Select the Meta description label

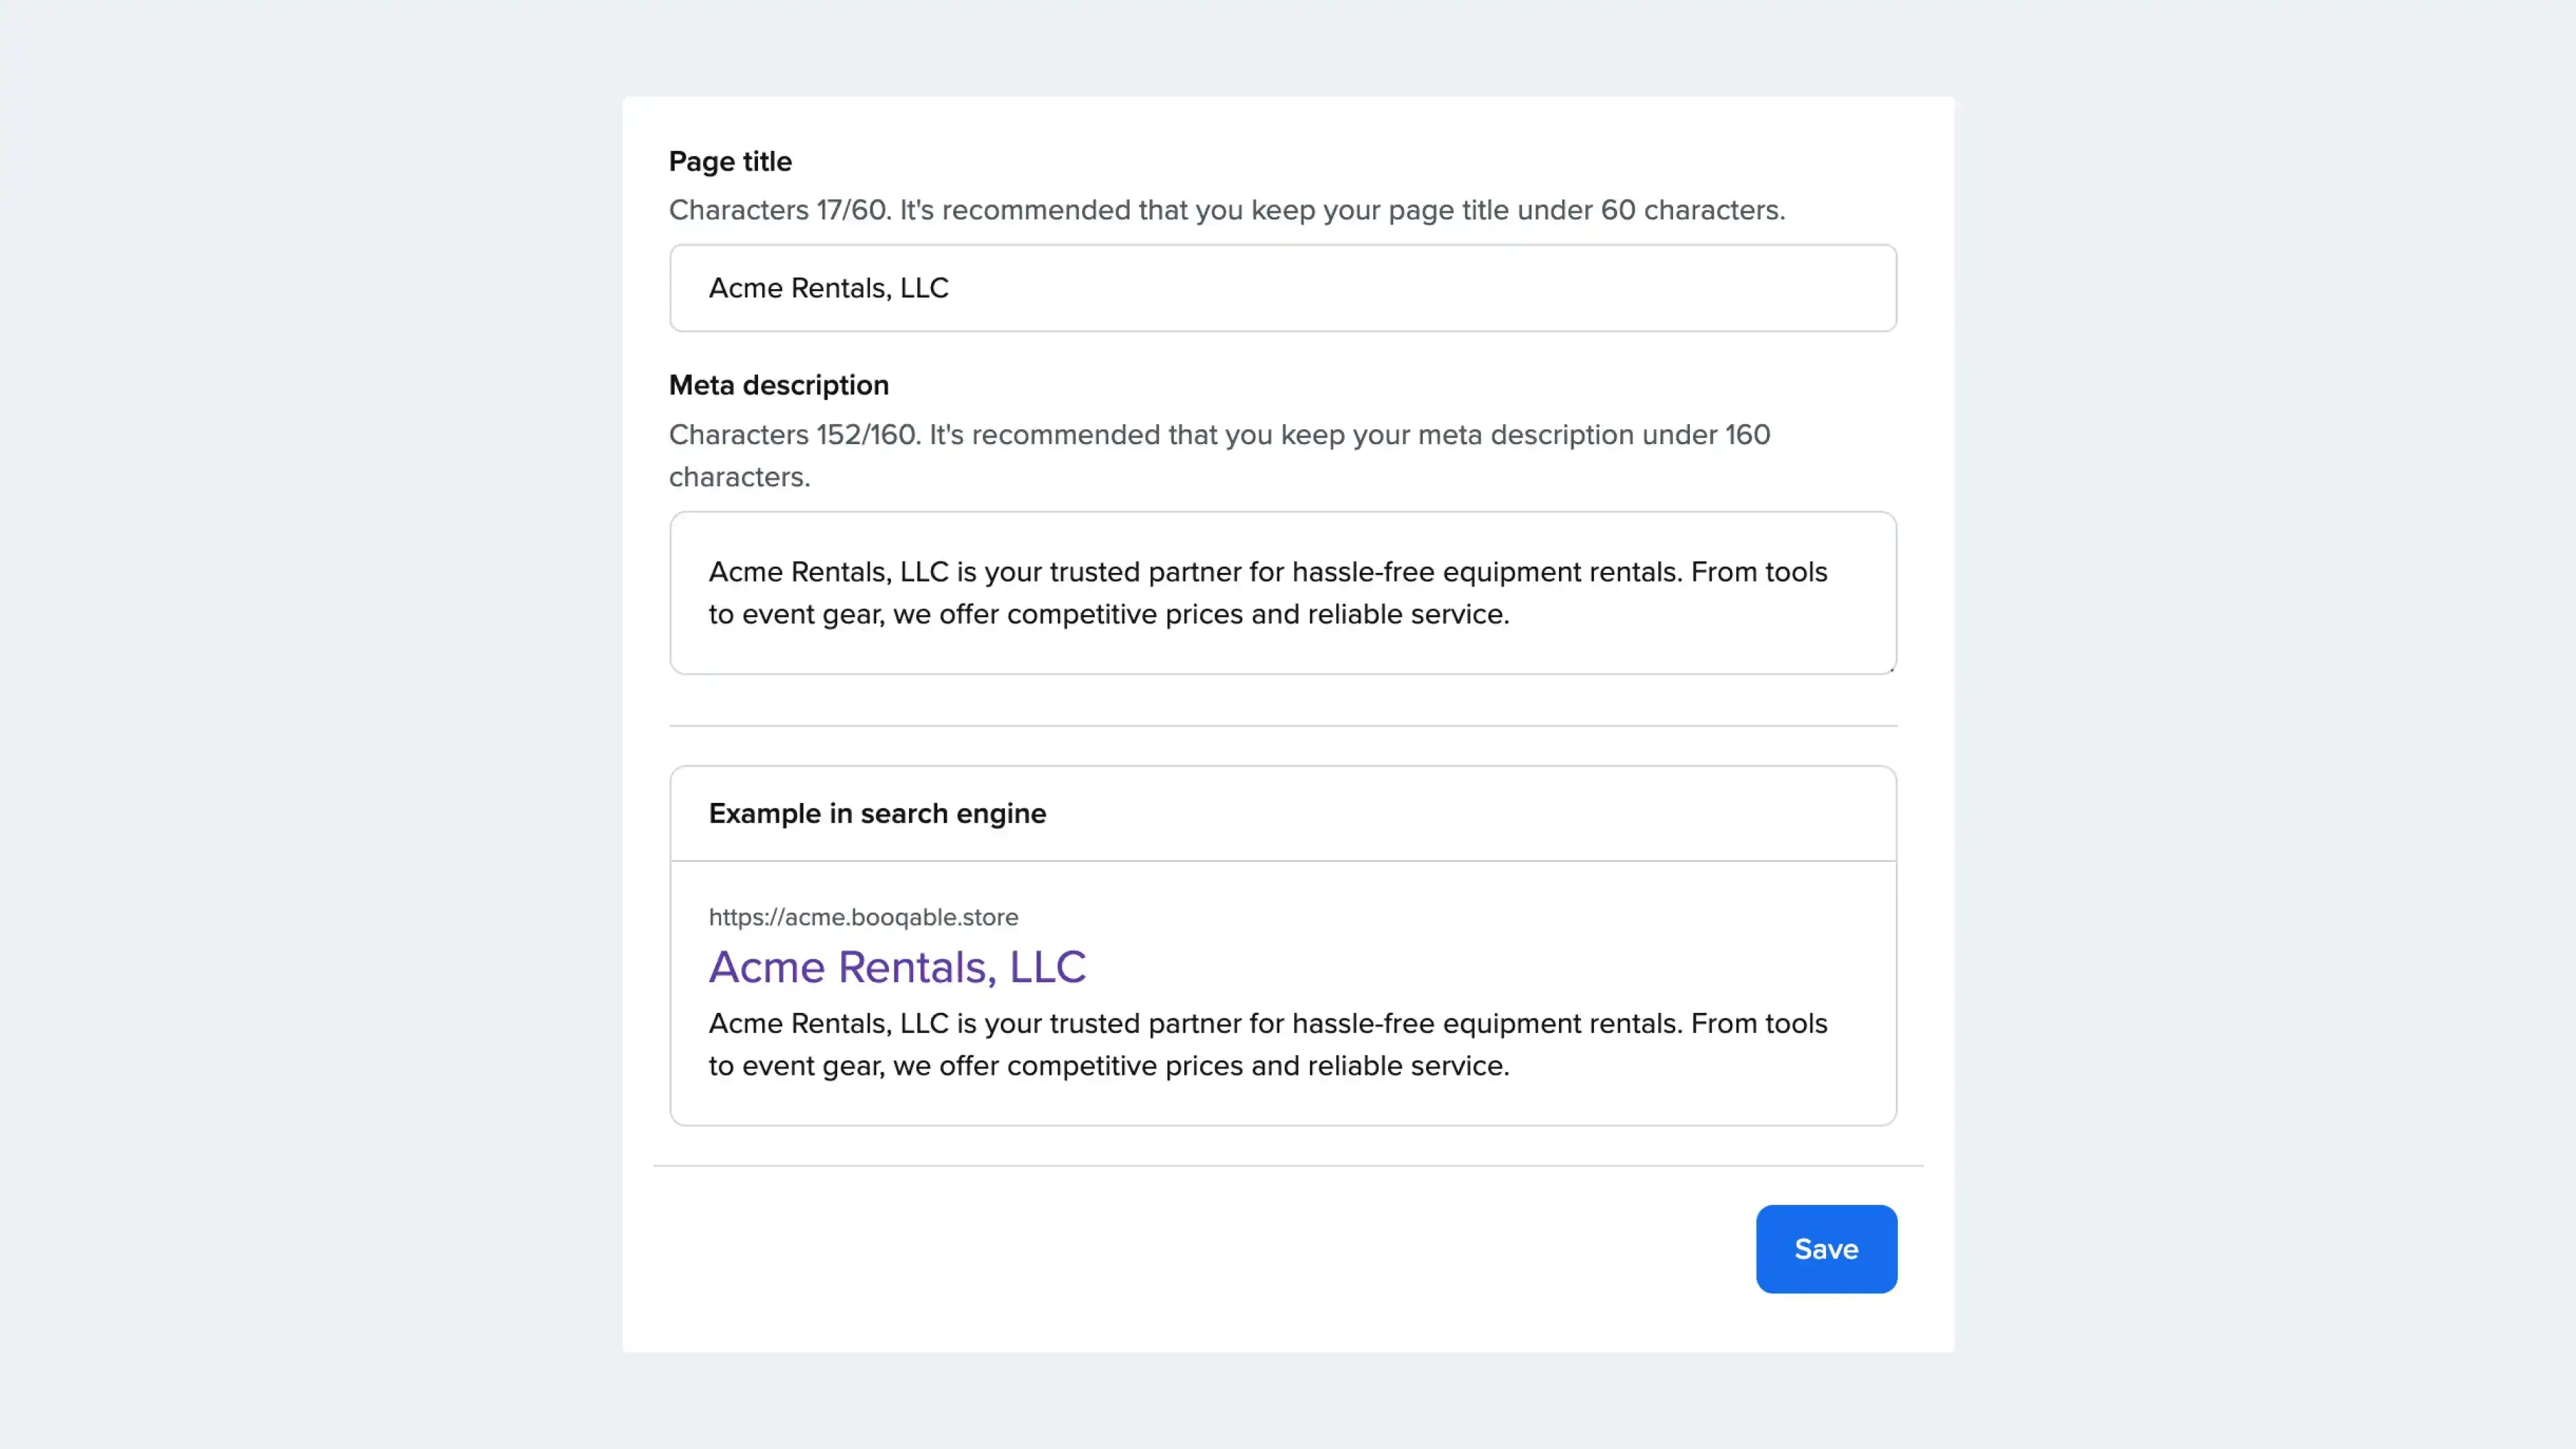(779, 384)
